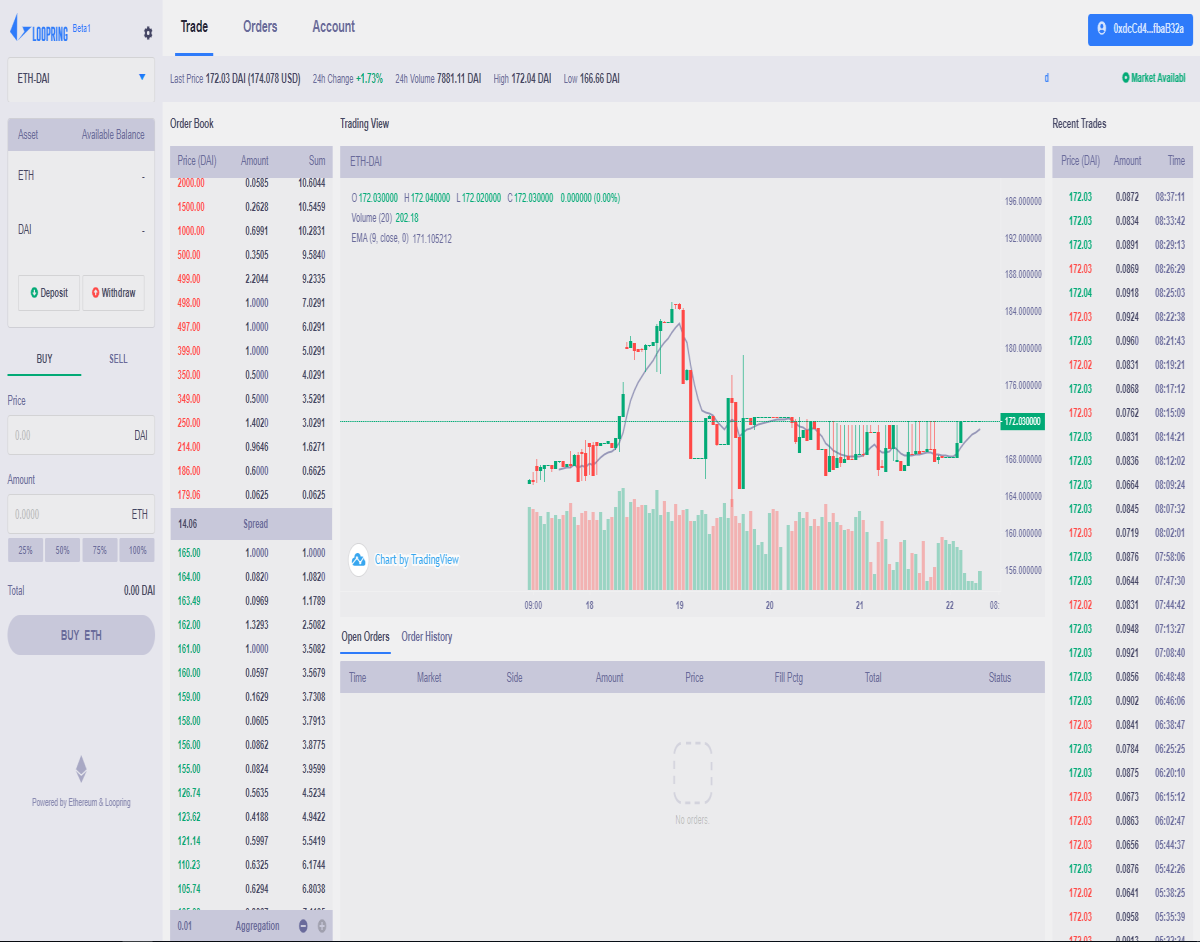Select the BUY side toggle

(x=44, y=358)
